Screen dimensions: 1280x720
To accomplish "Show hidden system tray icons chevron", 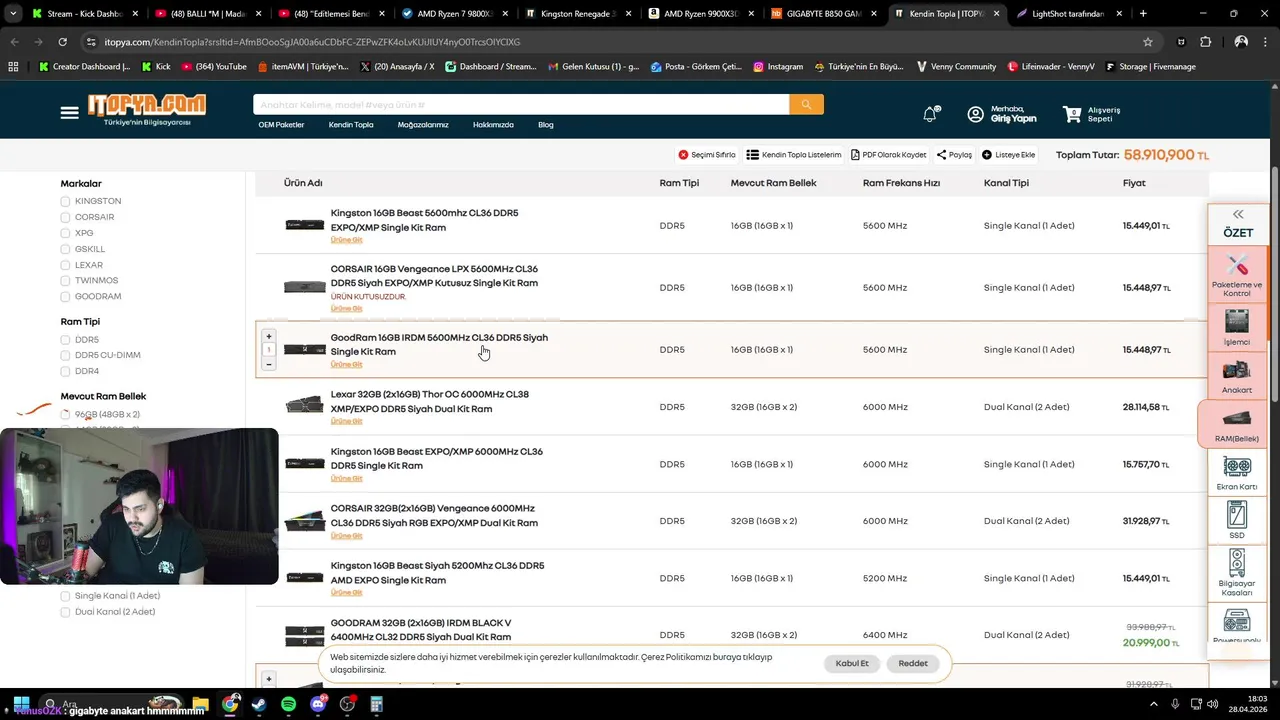I will 1155,704.
